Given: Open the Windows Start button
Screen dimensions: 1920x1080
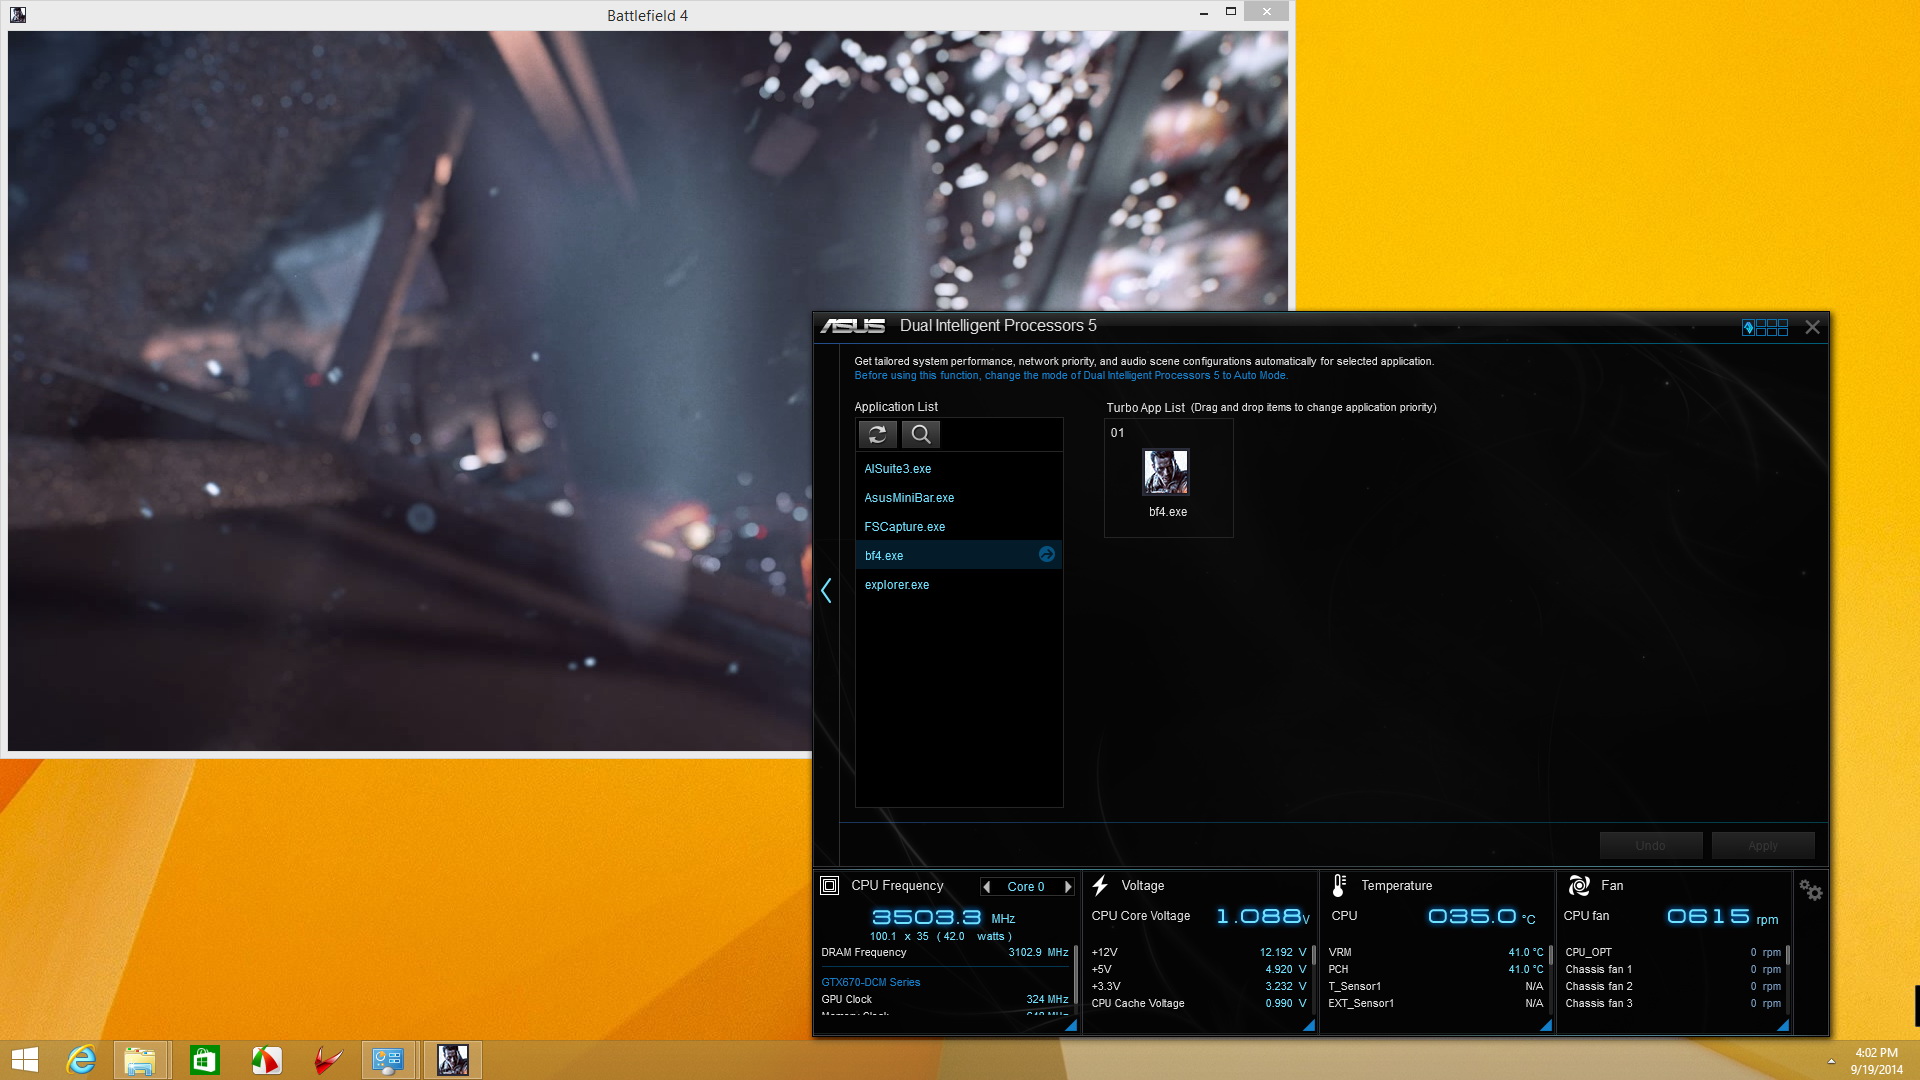Looking at the screenshot, I should coord(25,1060).
